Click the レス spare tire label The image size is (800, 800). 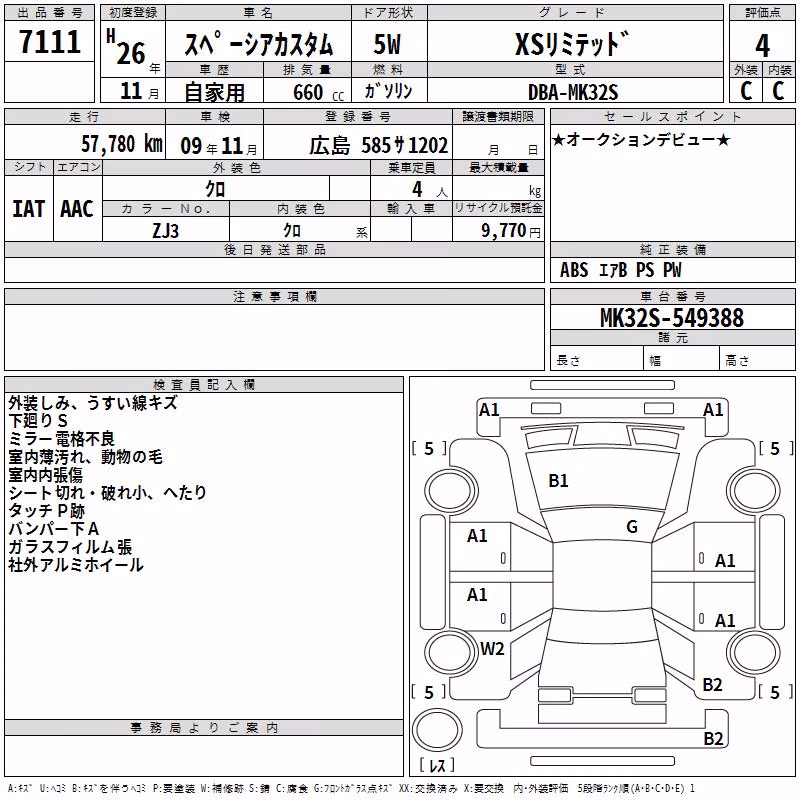(437, 765)
